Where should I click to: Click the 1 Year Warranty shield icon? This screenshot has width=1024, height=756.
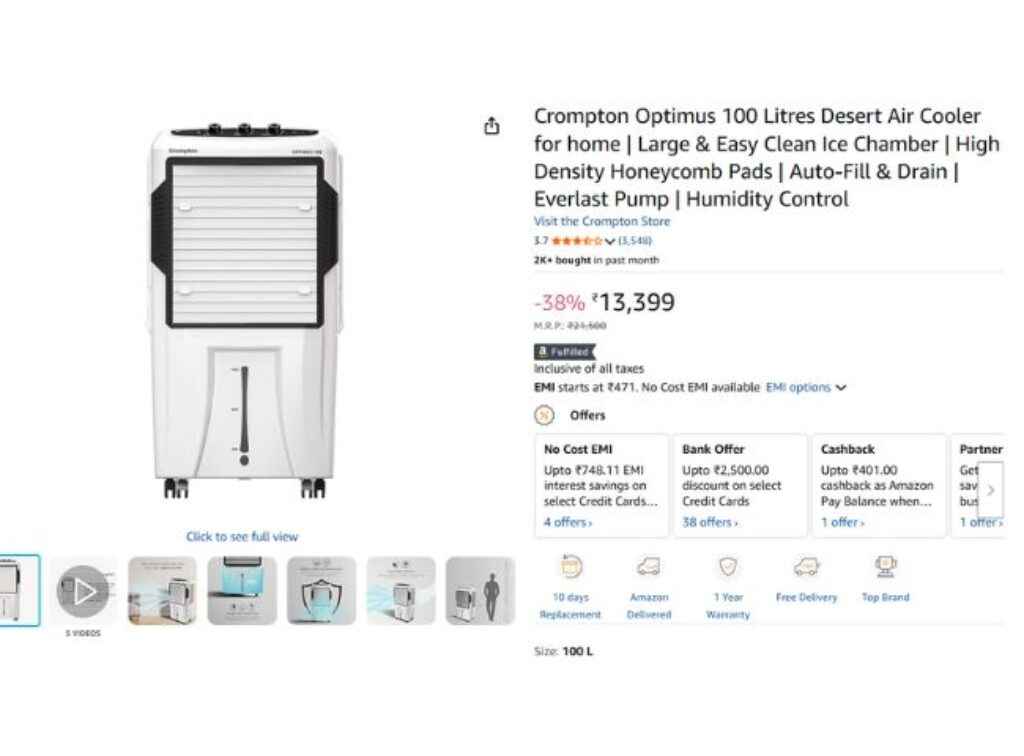pyautogui.click(x=728, y=567)
